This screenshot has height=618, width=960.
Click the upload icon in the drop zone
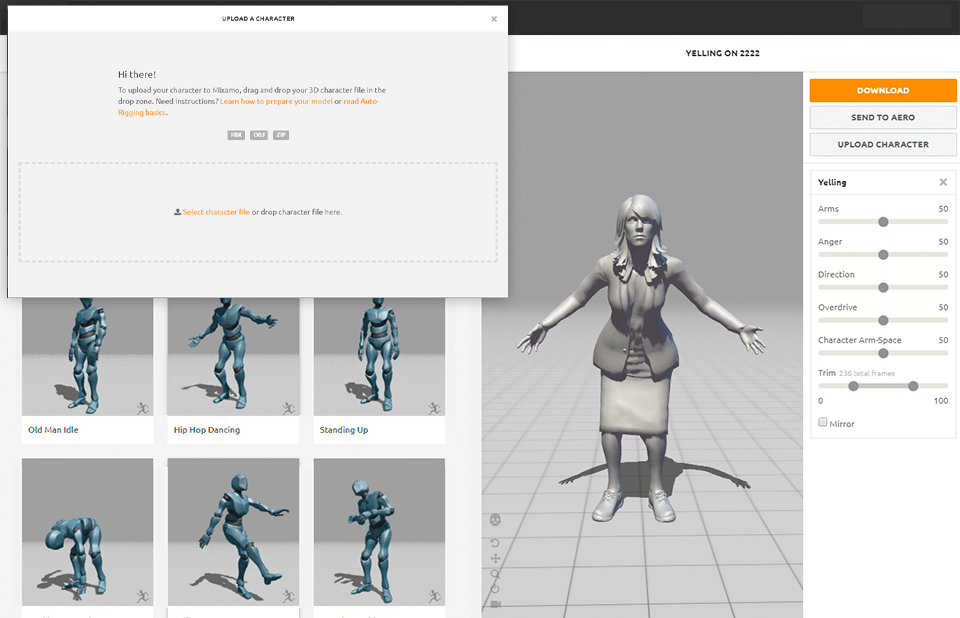point(179,210)
